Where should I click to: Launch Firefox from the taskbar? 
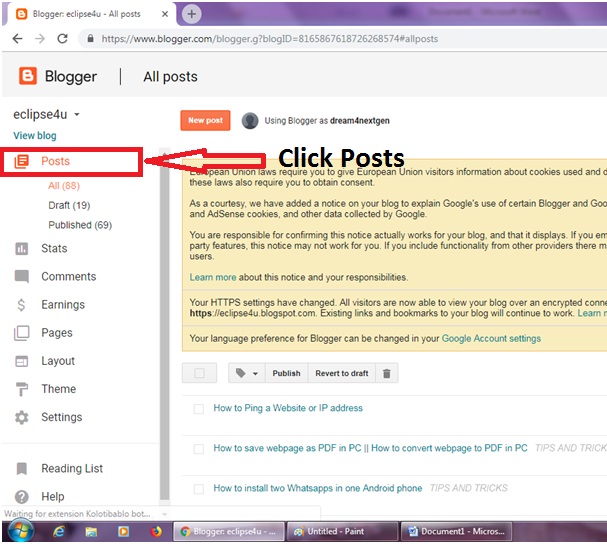click(x=156, y=532)
